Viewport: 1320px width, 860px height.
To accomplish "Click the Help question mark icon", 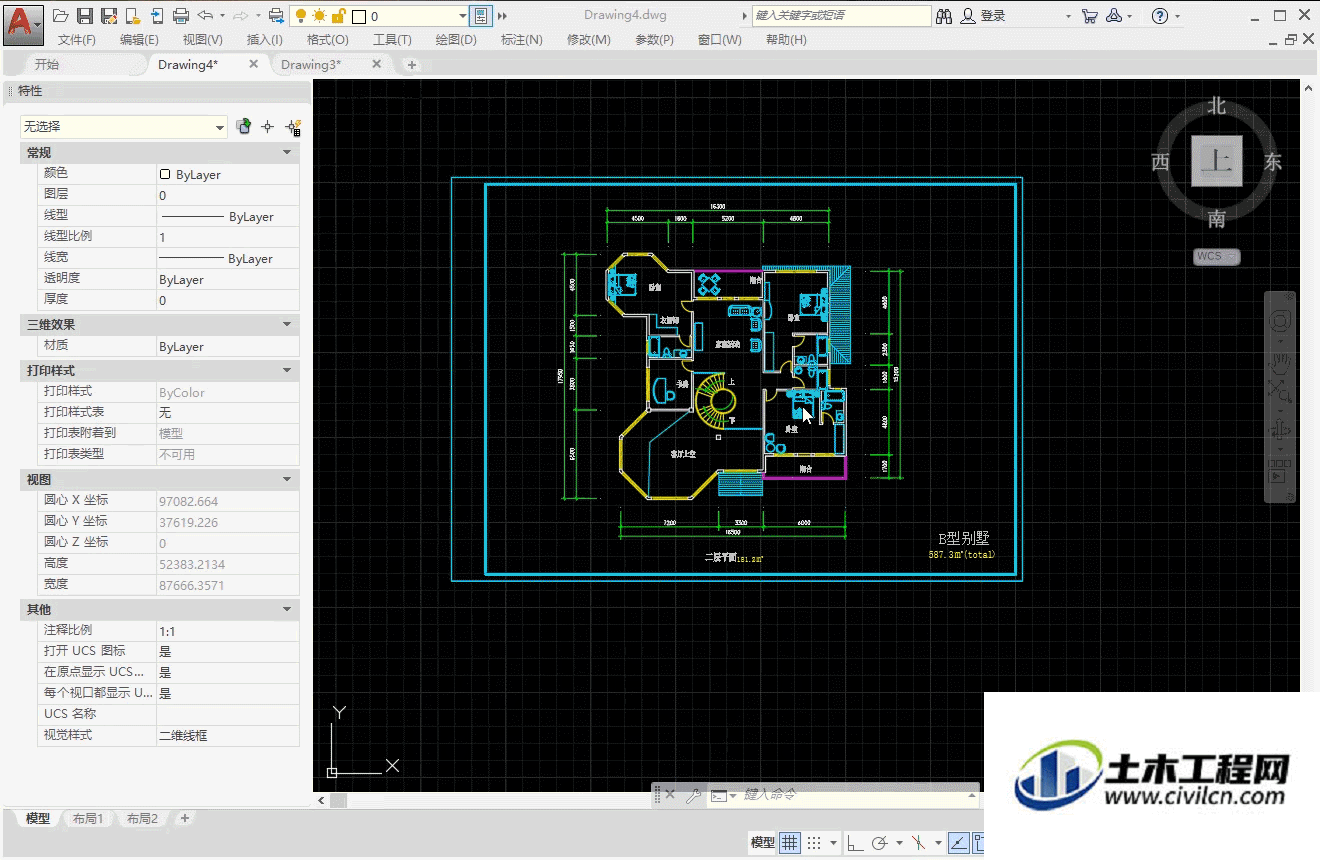I will [1159, 16].
